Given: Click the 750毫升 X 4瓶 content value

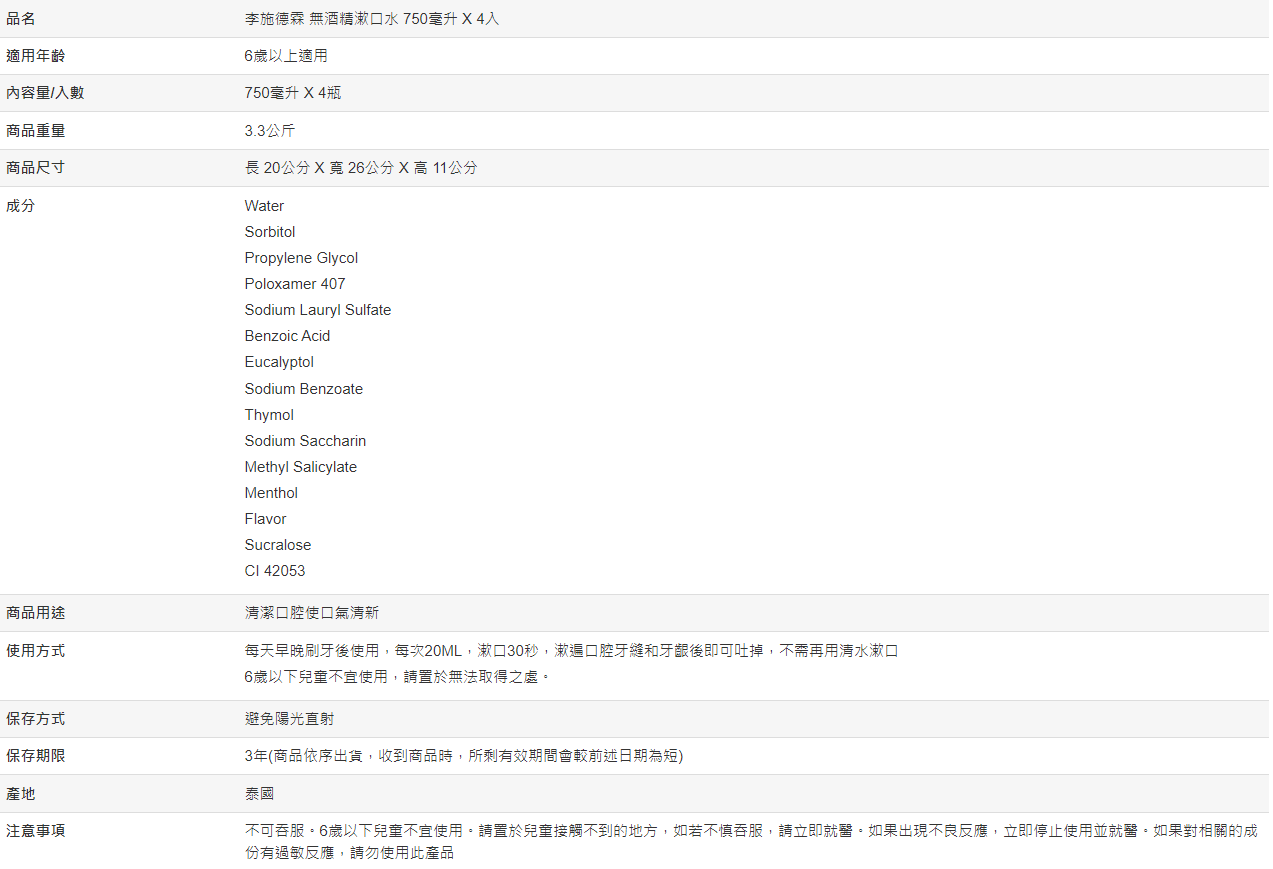Looking at the screenshot, I should click(x=292, y=93).
